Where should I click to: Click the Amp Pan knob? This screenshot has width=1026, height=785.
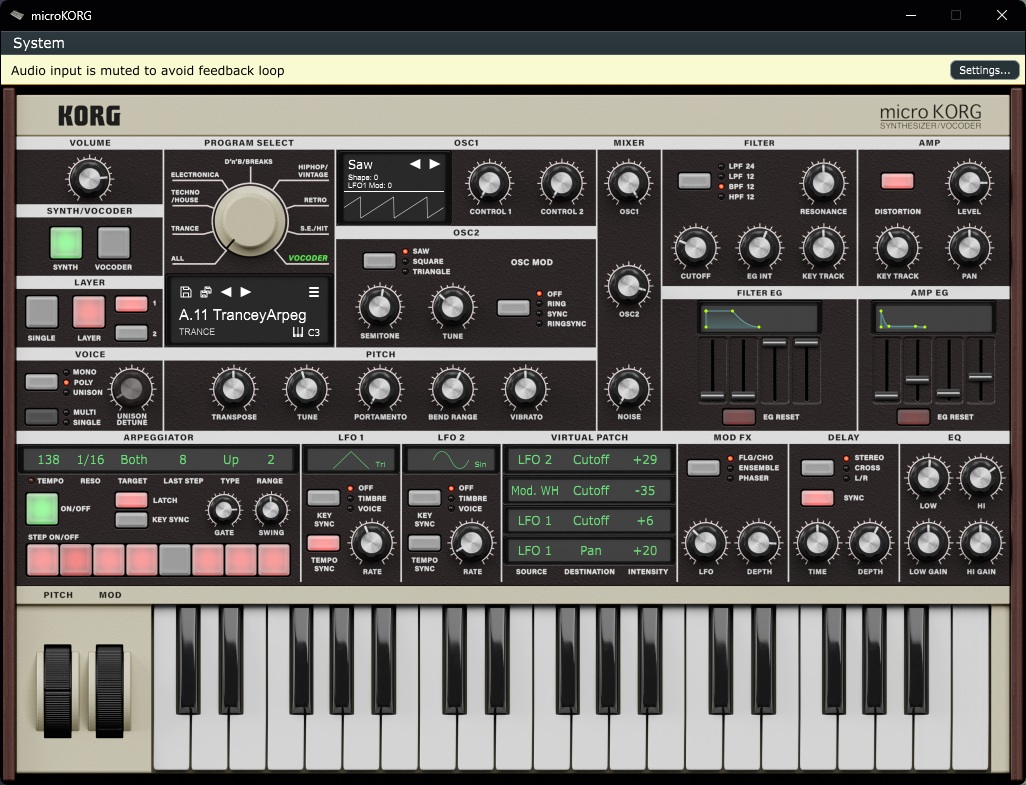(969, 248)
